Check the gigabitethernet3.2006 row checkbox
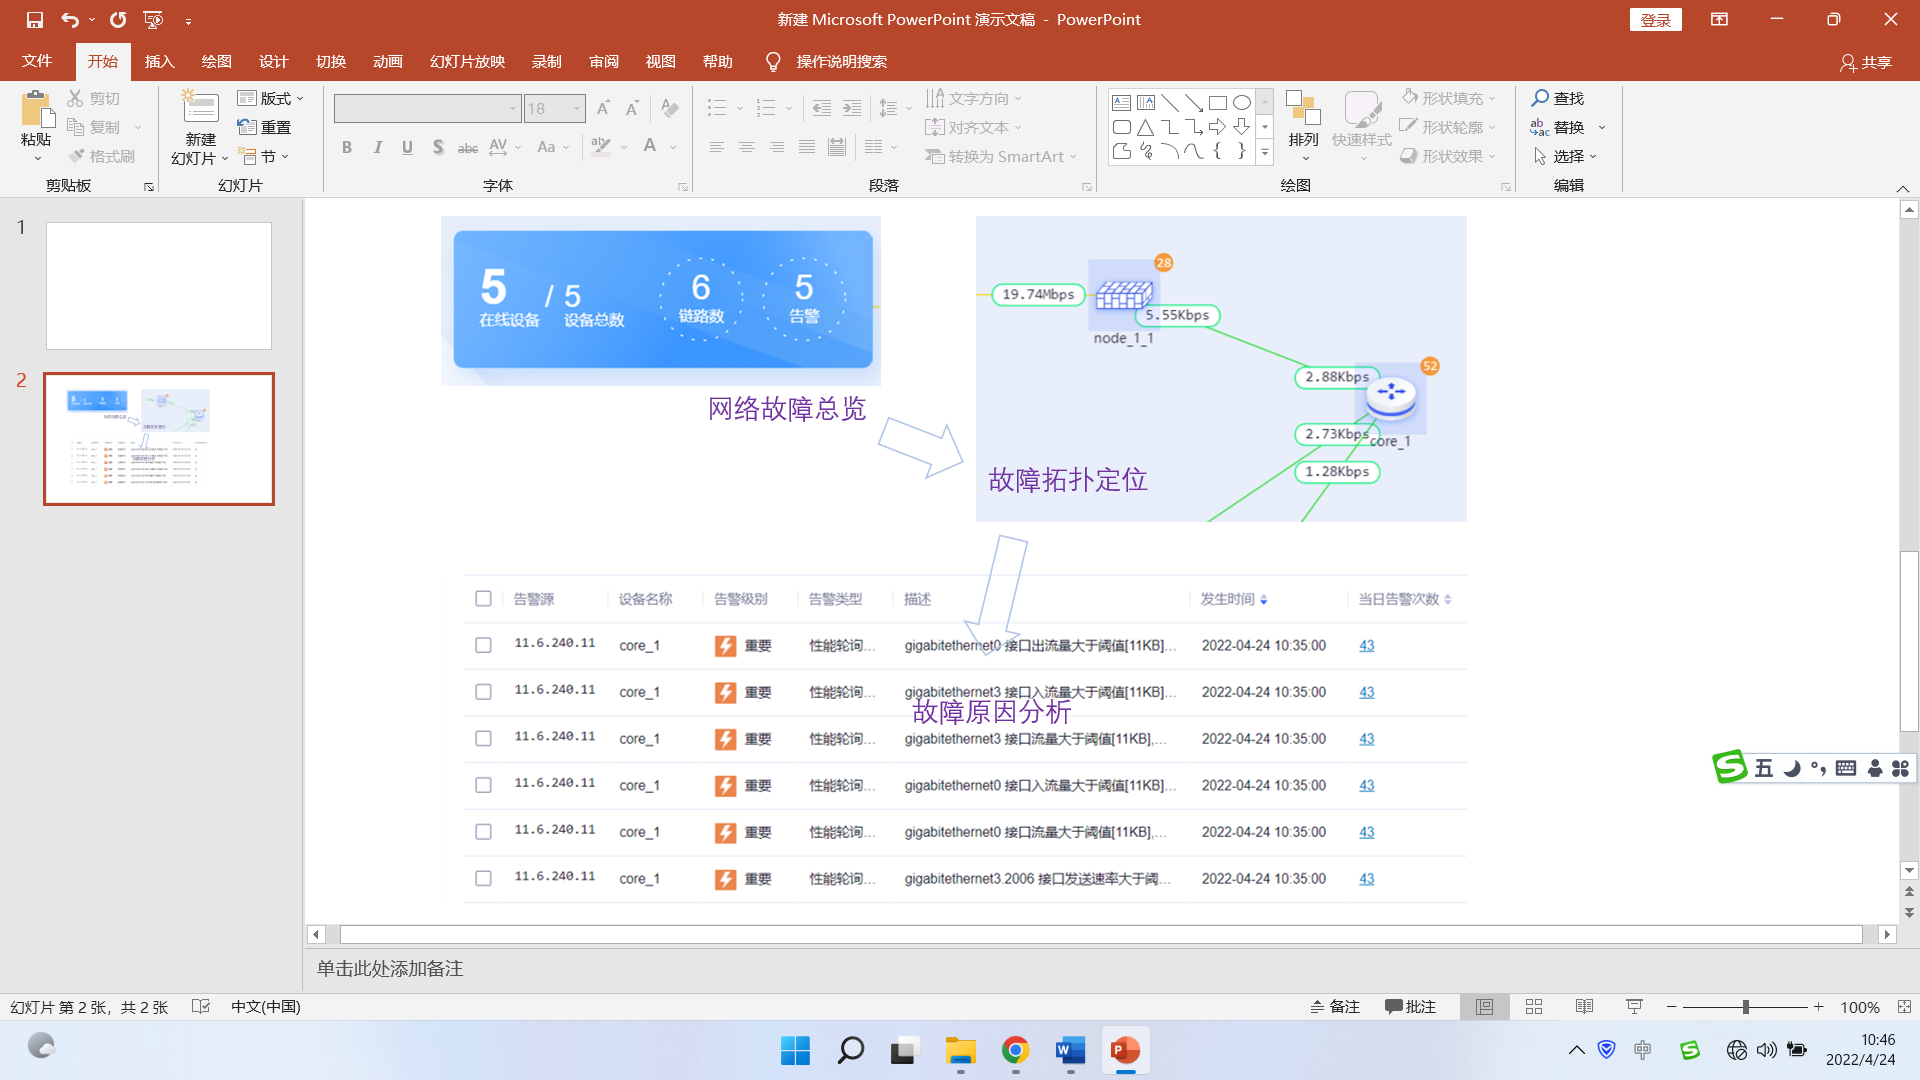The width and height of the screenshot is (1920, 1080). point(483,879)
